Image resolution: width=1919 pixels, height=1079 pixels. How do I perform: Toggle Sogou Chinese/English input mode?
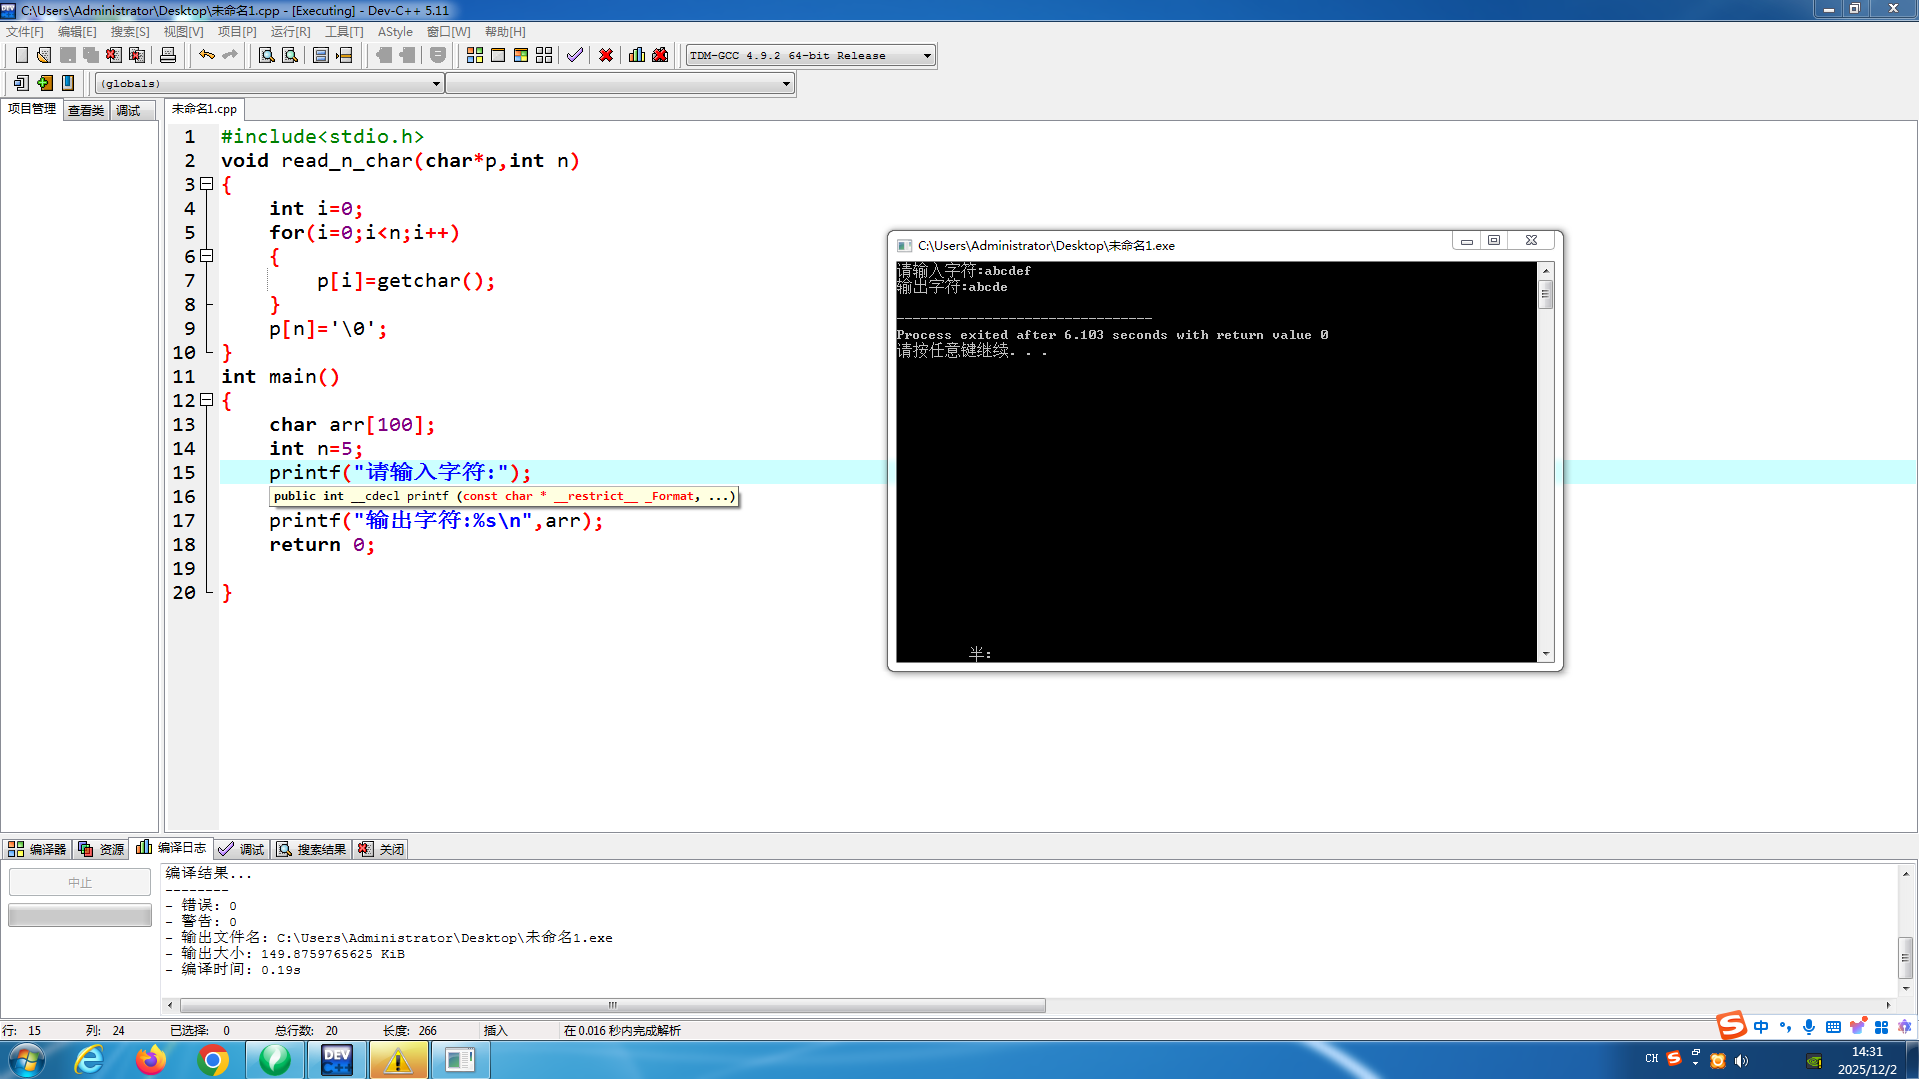(x=1761, y=1027)
